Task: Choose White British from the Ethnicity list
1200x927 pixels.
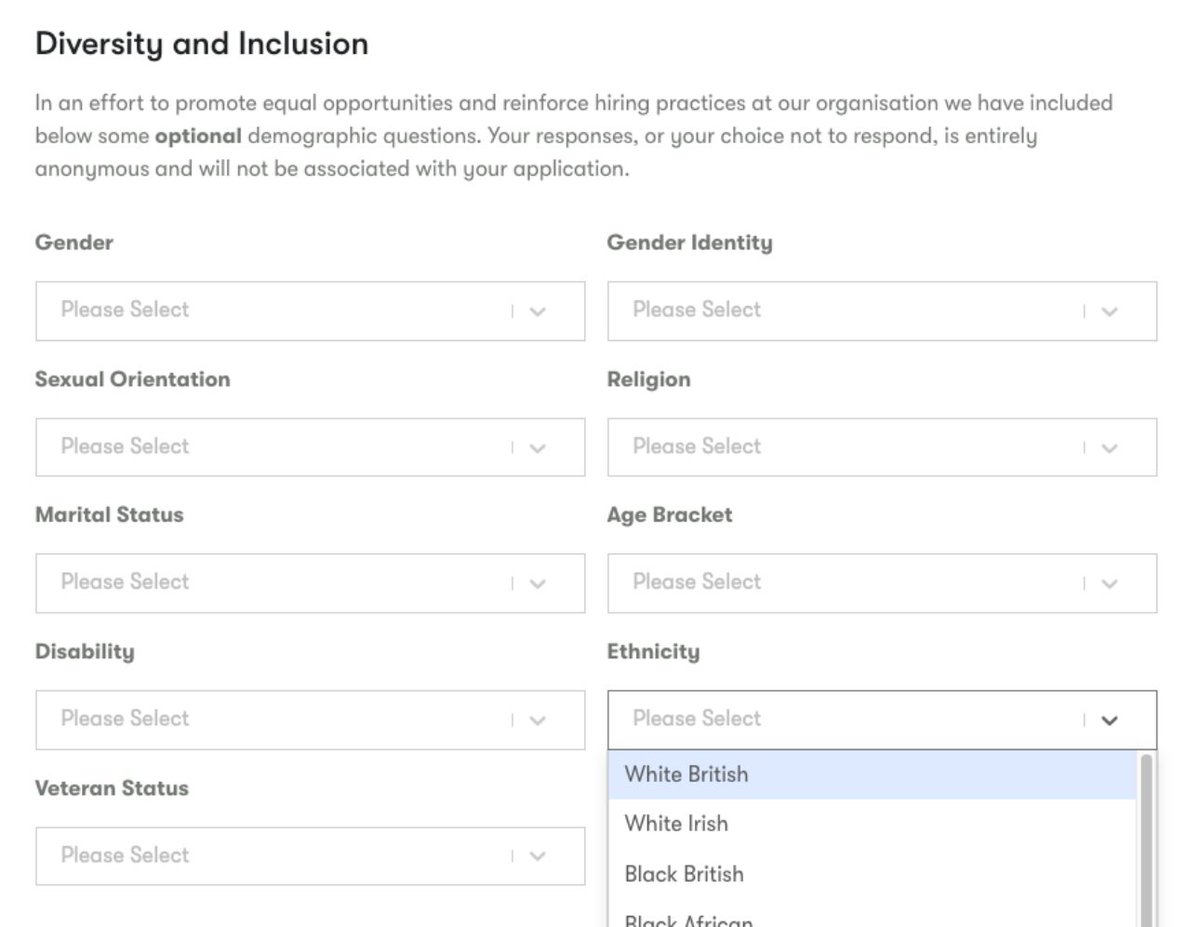Action: (686, 774)
